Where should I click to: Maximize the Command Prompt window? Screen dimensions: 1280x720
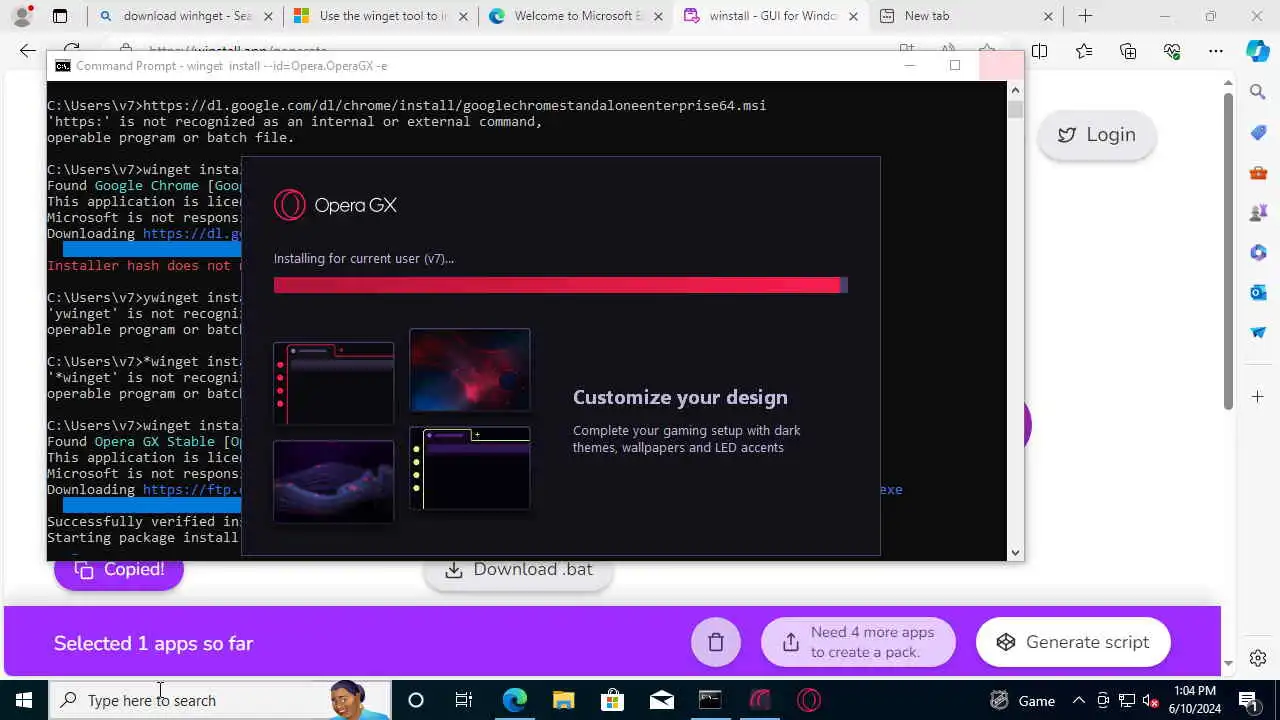coord(955,66)
